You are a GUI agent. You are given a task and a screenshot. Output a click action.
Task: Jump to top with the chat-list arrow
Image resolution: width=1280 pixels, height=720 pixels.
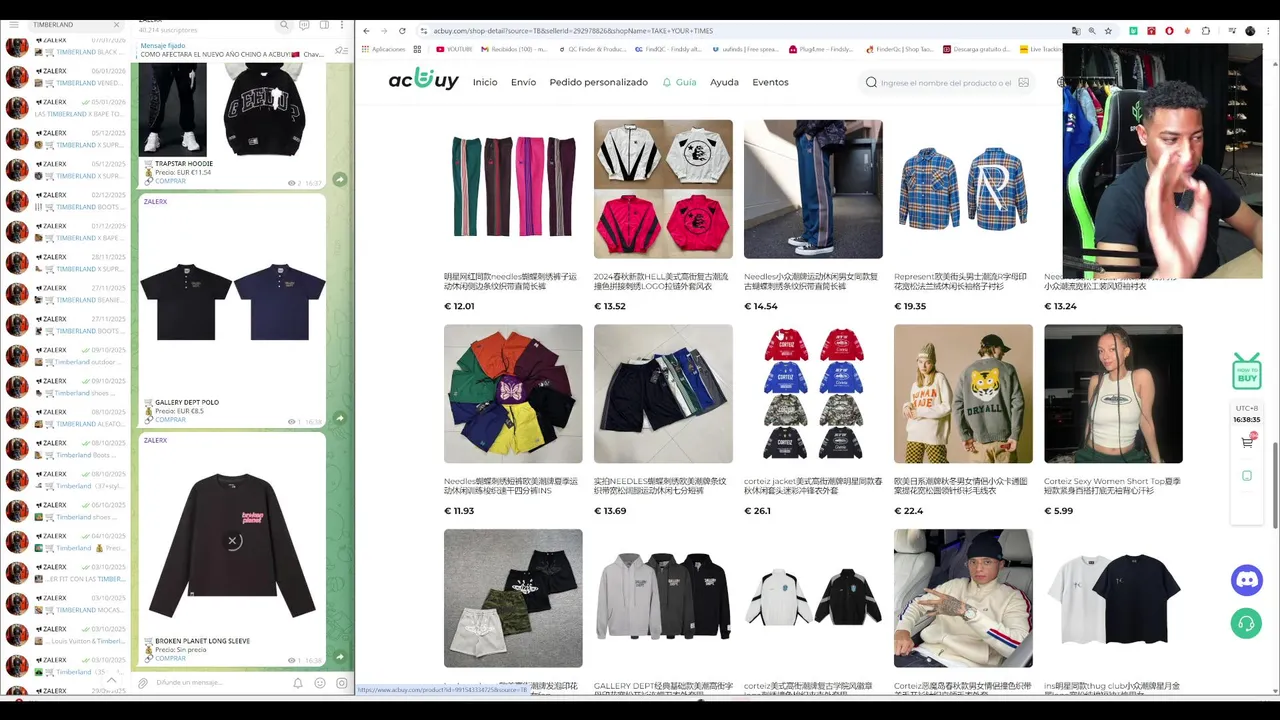111,681
